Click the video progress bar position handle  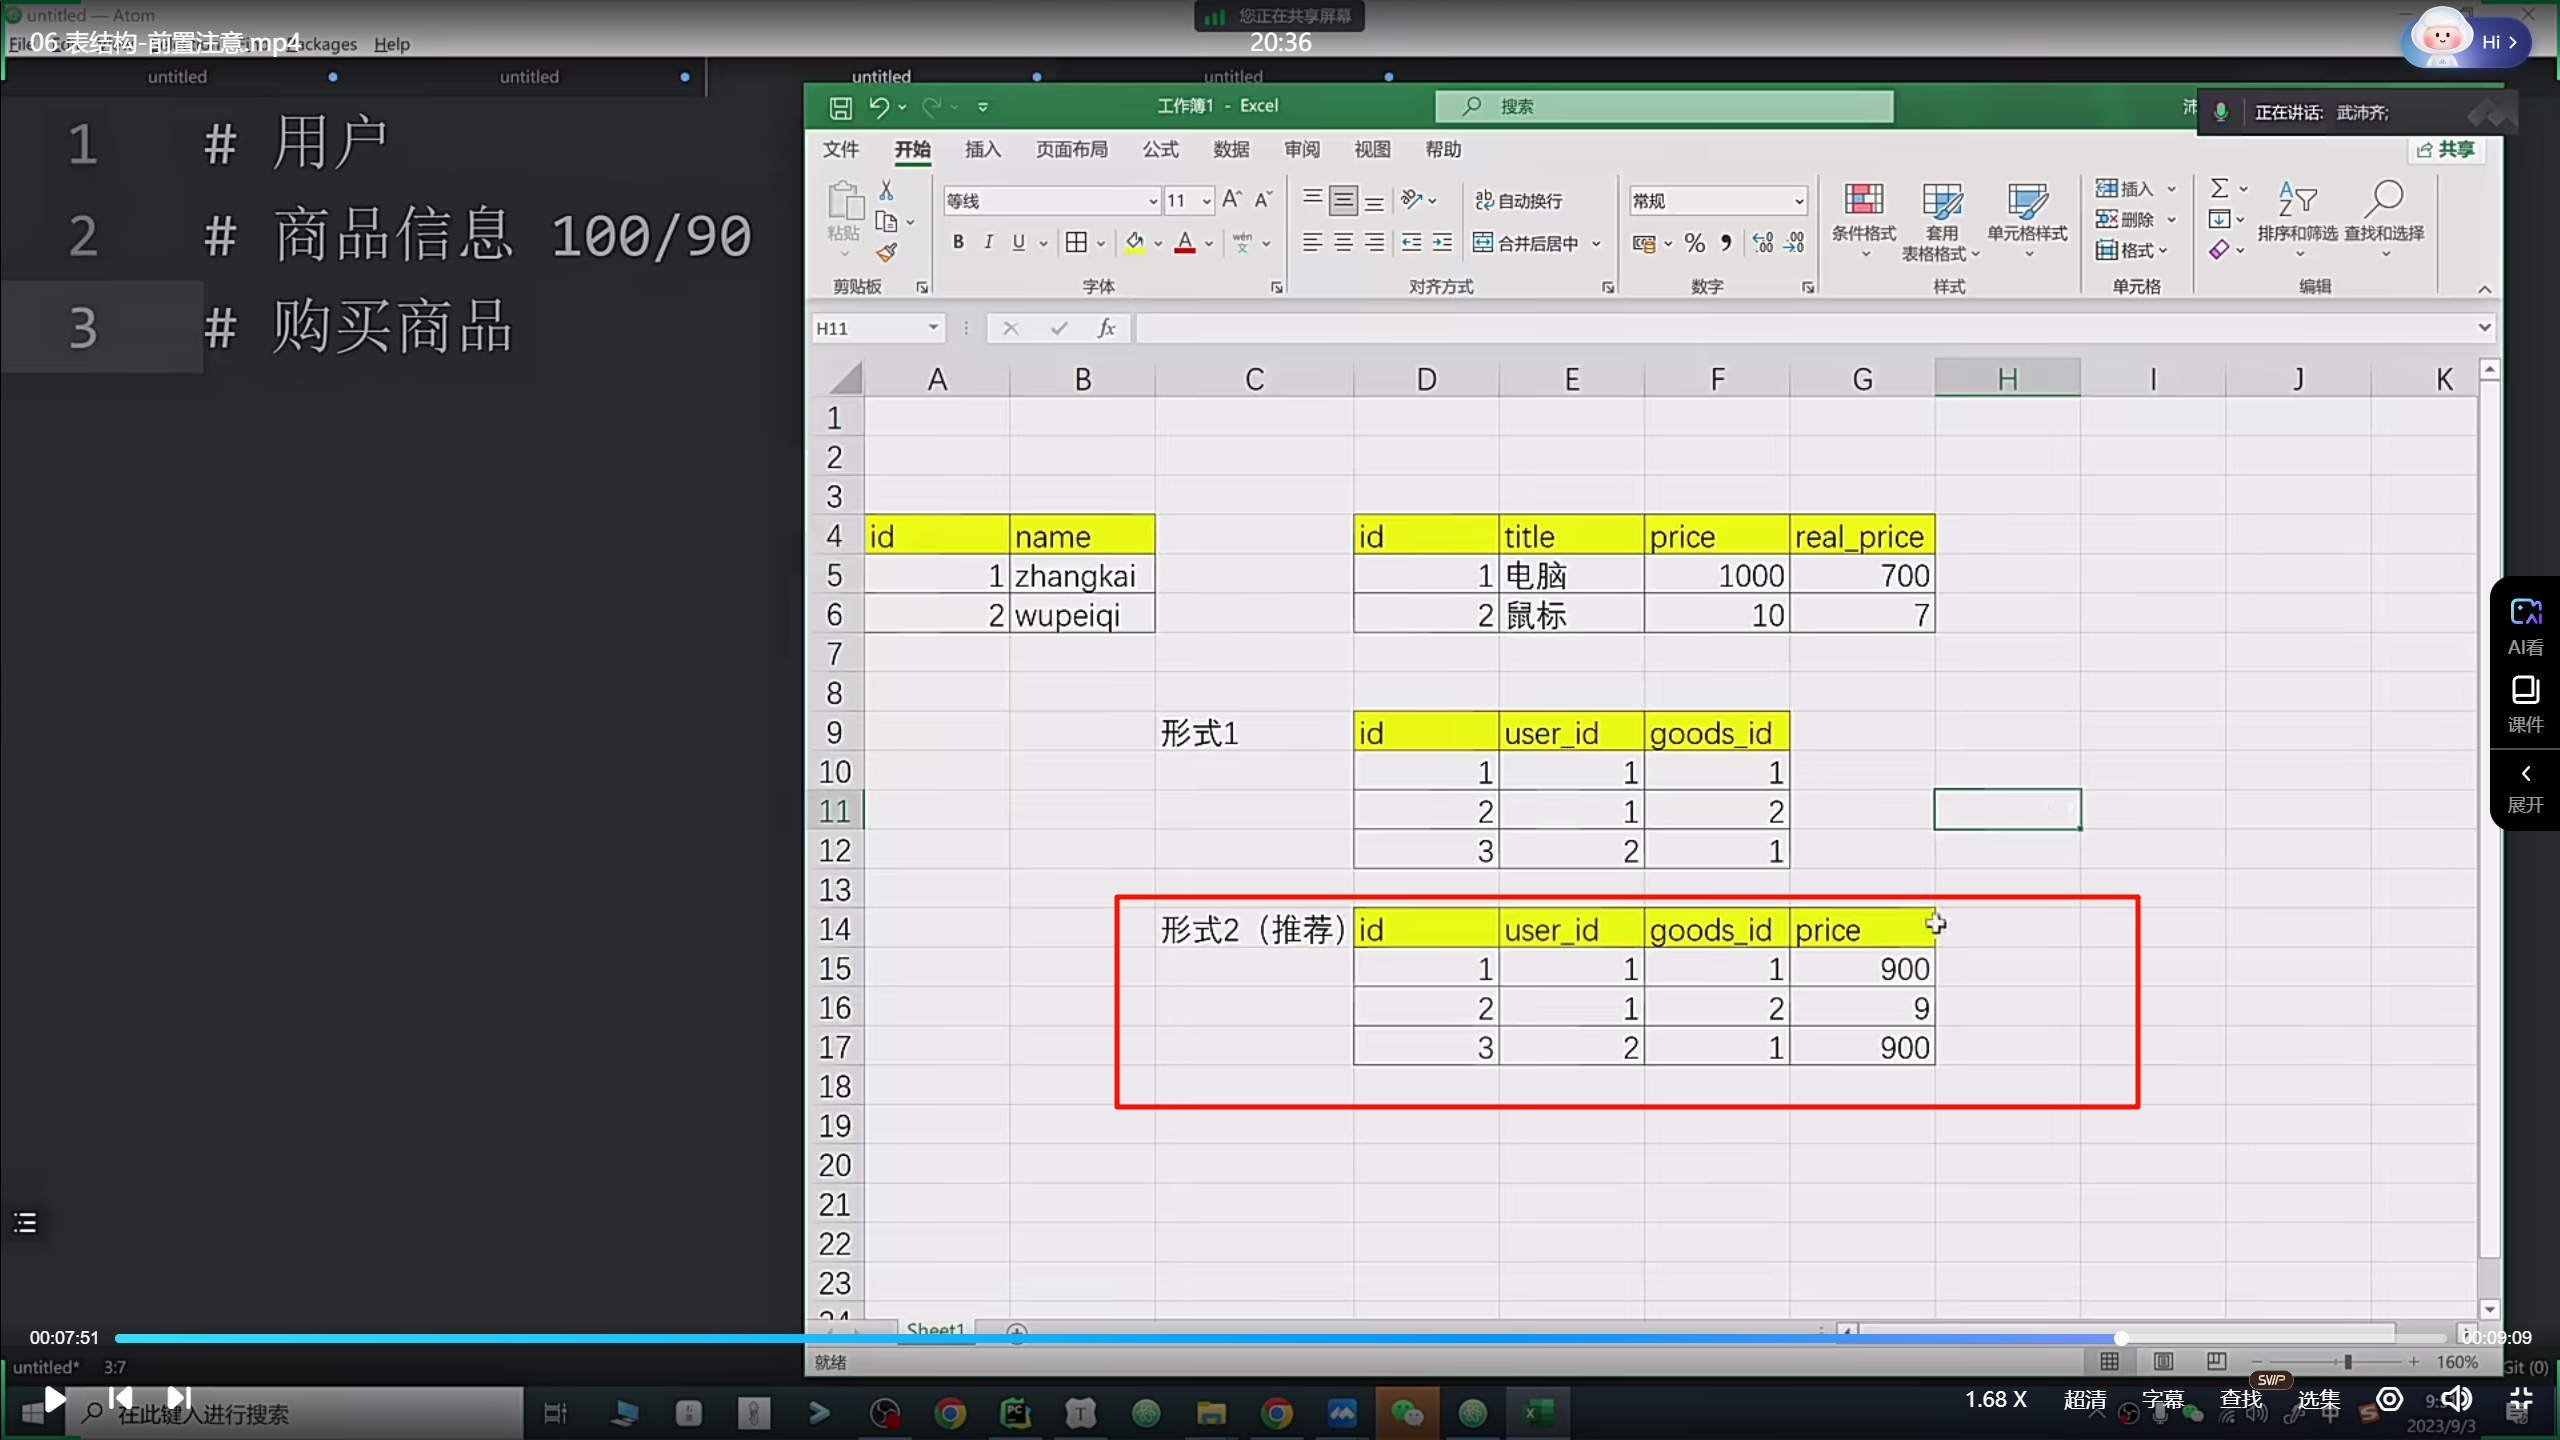tap(2120, 1337)
